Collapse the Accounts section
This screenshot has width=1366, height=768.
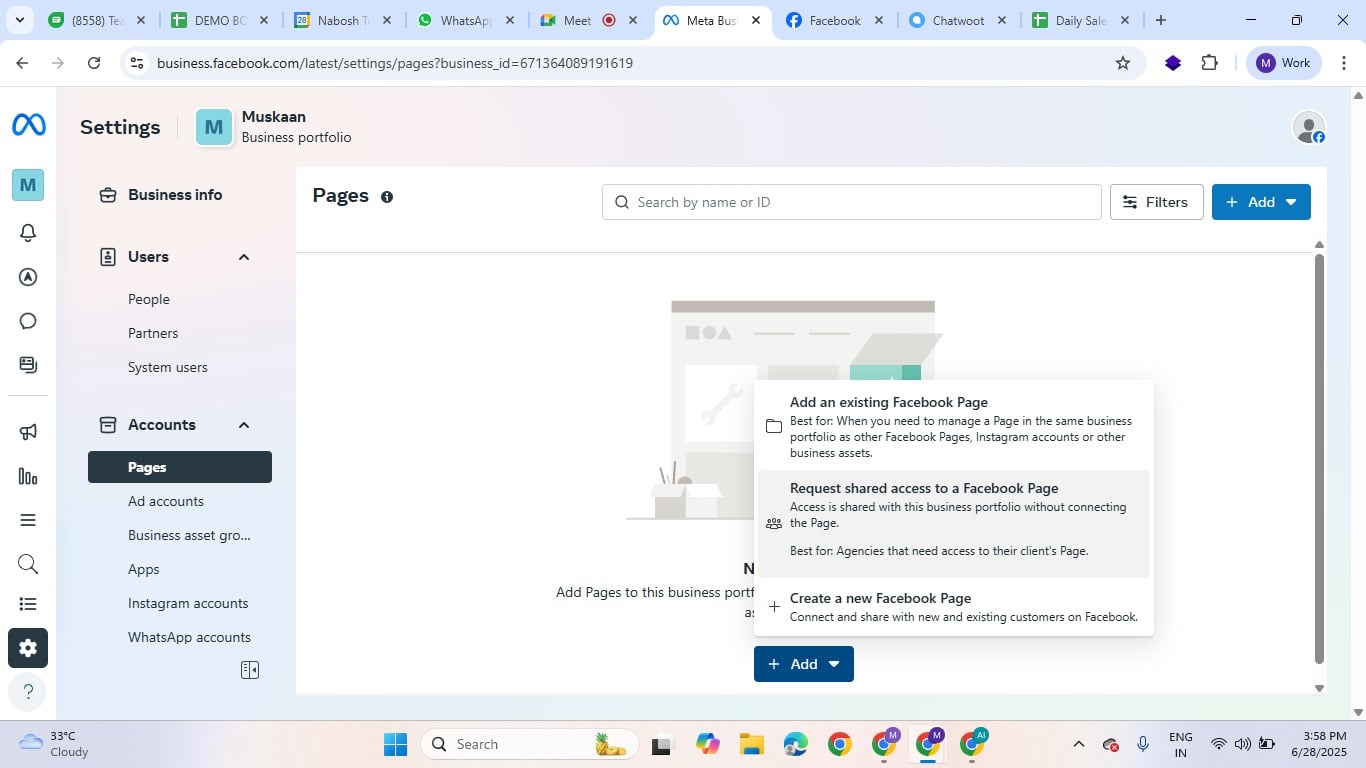coord(243,424)
